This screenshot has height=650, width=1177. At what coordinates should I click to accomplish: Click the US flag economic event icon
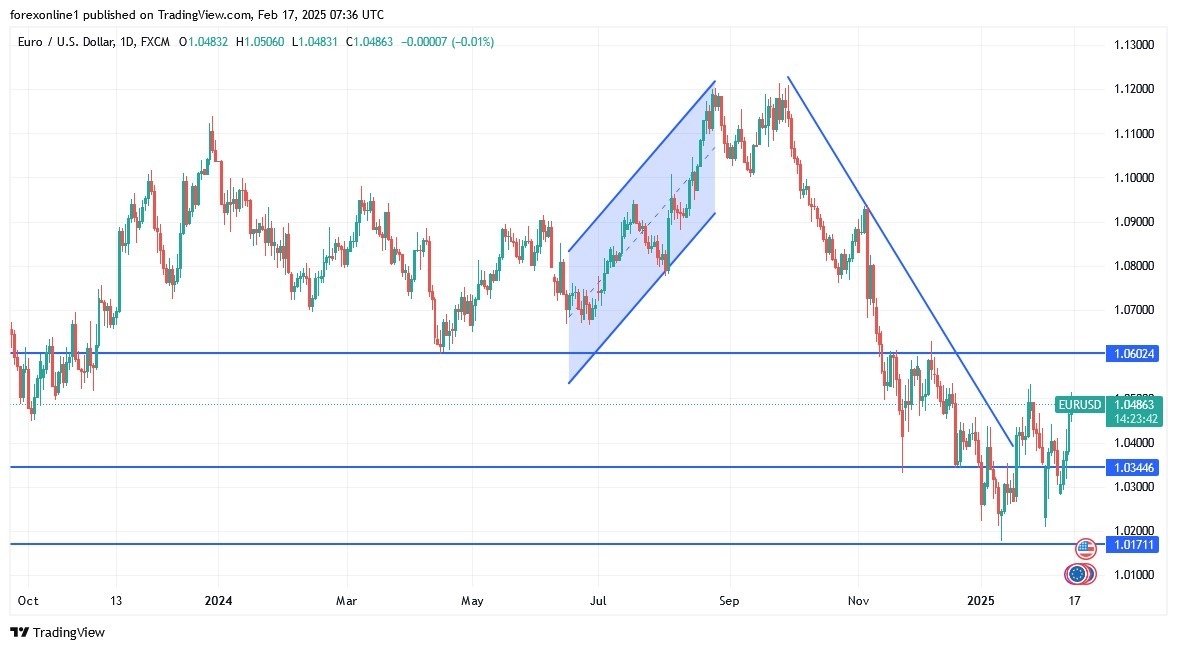(x=1086, y=548)
